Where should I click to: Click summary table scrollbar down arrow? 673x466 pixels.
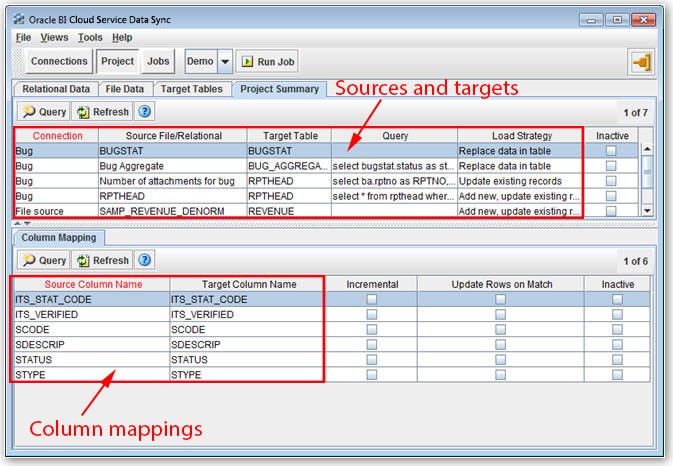[x=647, y=211]
